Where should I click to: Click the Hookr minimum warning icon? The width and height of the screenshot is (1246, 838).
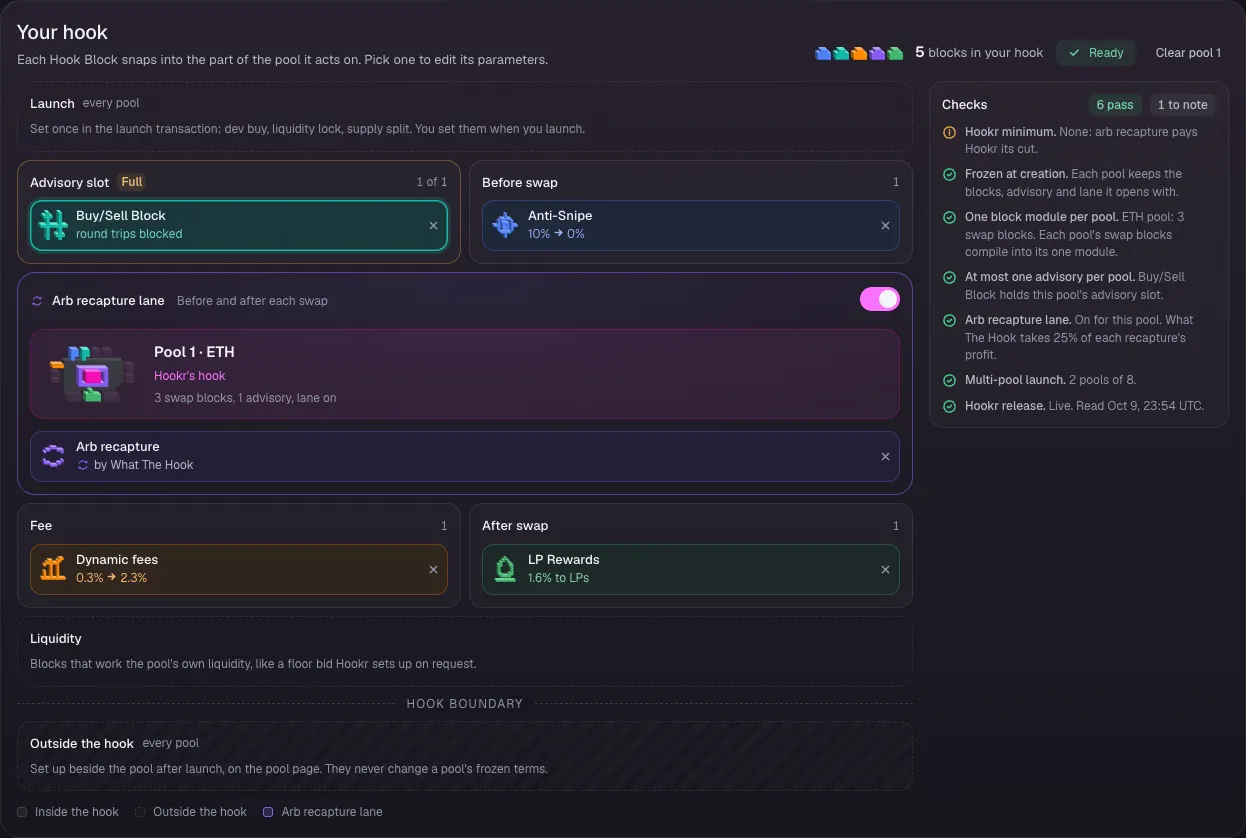pos(949,132)
